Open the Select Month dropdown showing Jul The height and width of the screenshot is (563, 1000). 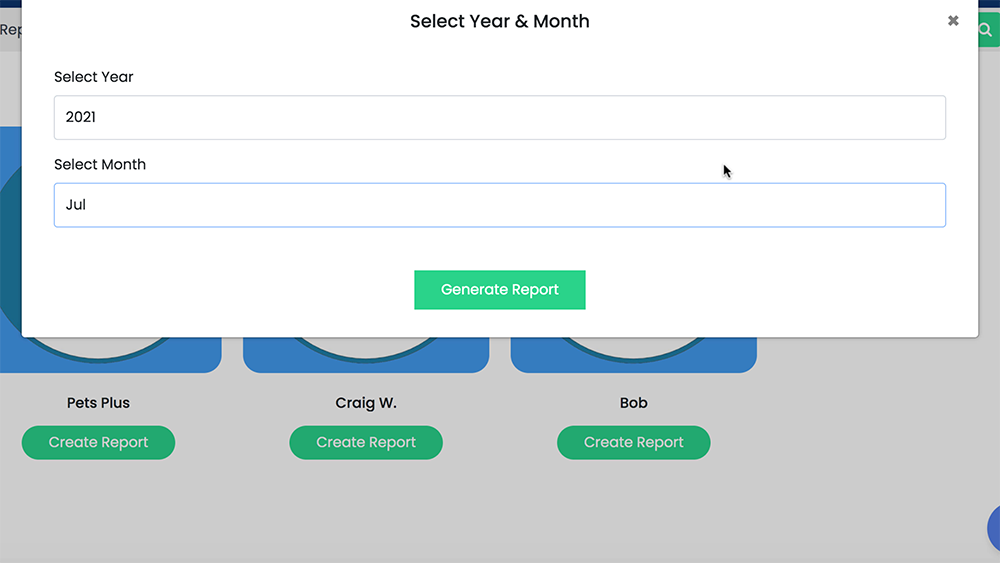click(x=499, y=205)
